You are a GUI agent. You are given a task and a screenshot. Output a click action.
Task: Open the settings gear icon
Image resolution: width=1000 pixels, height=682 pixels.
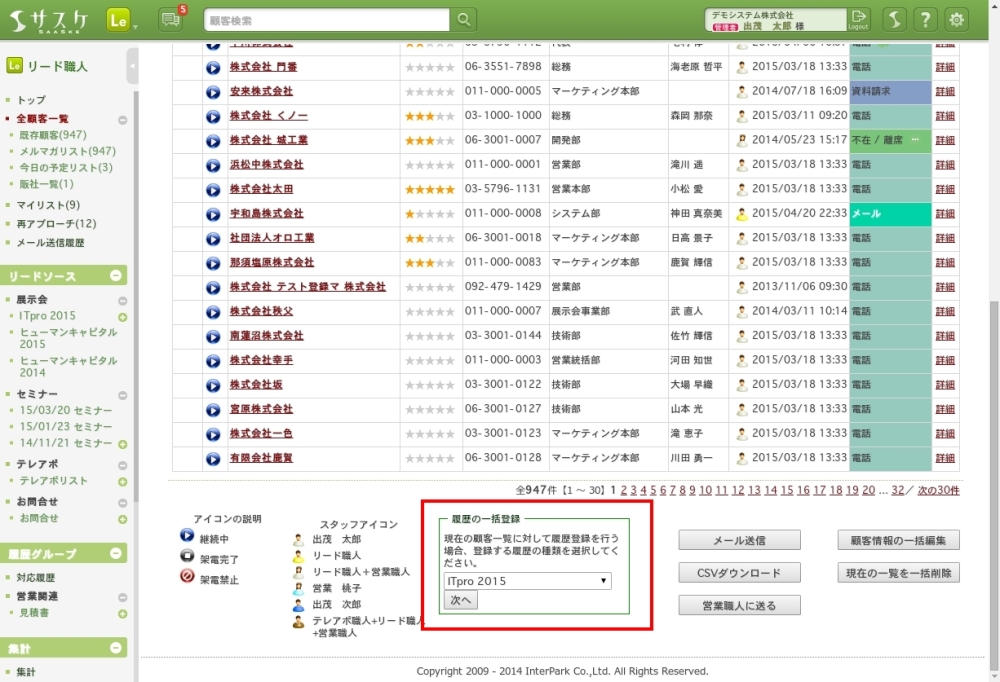click(x=957, y=20)
